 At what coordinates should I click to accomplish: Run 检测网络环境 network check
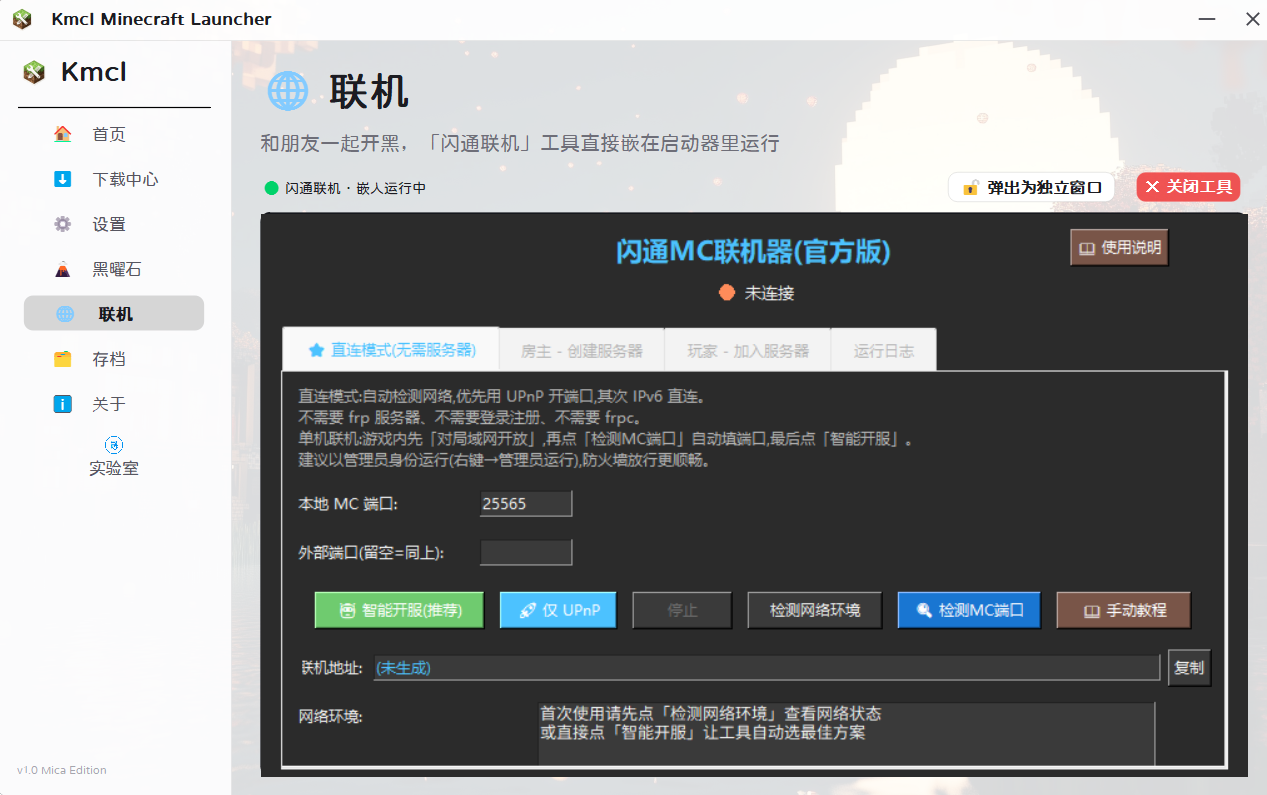pyautogui.click(x=815, y=610)
